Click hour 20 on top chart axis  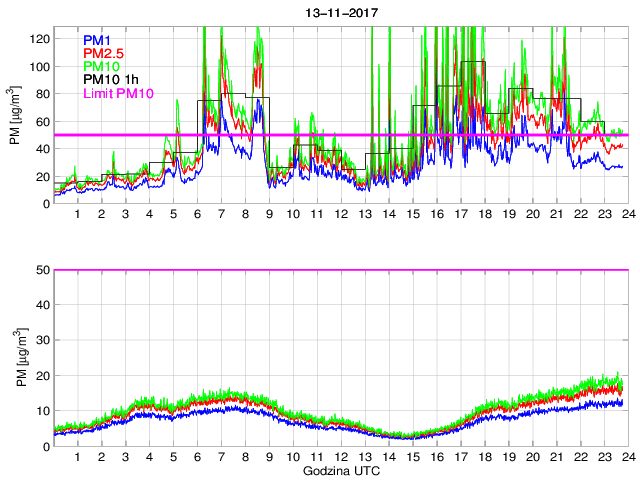[533, 214]
